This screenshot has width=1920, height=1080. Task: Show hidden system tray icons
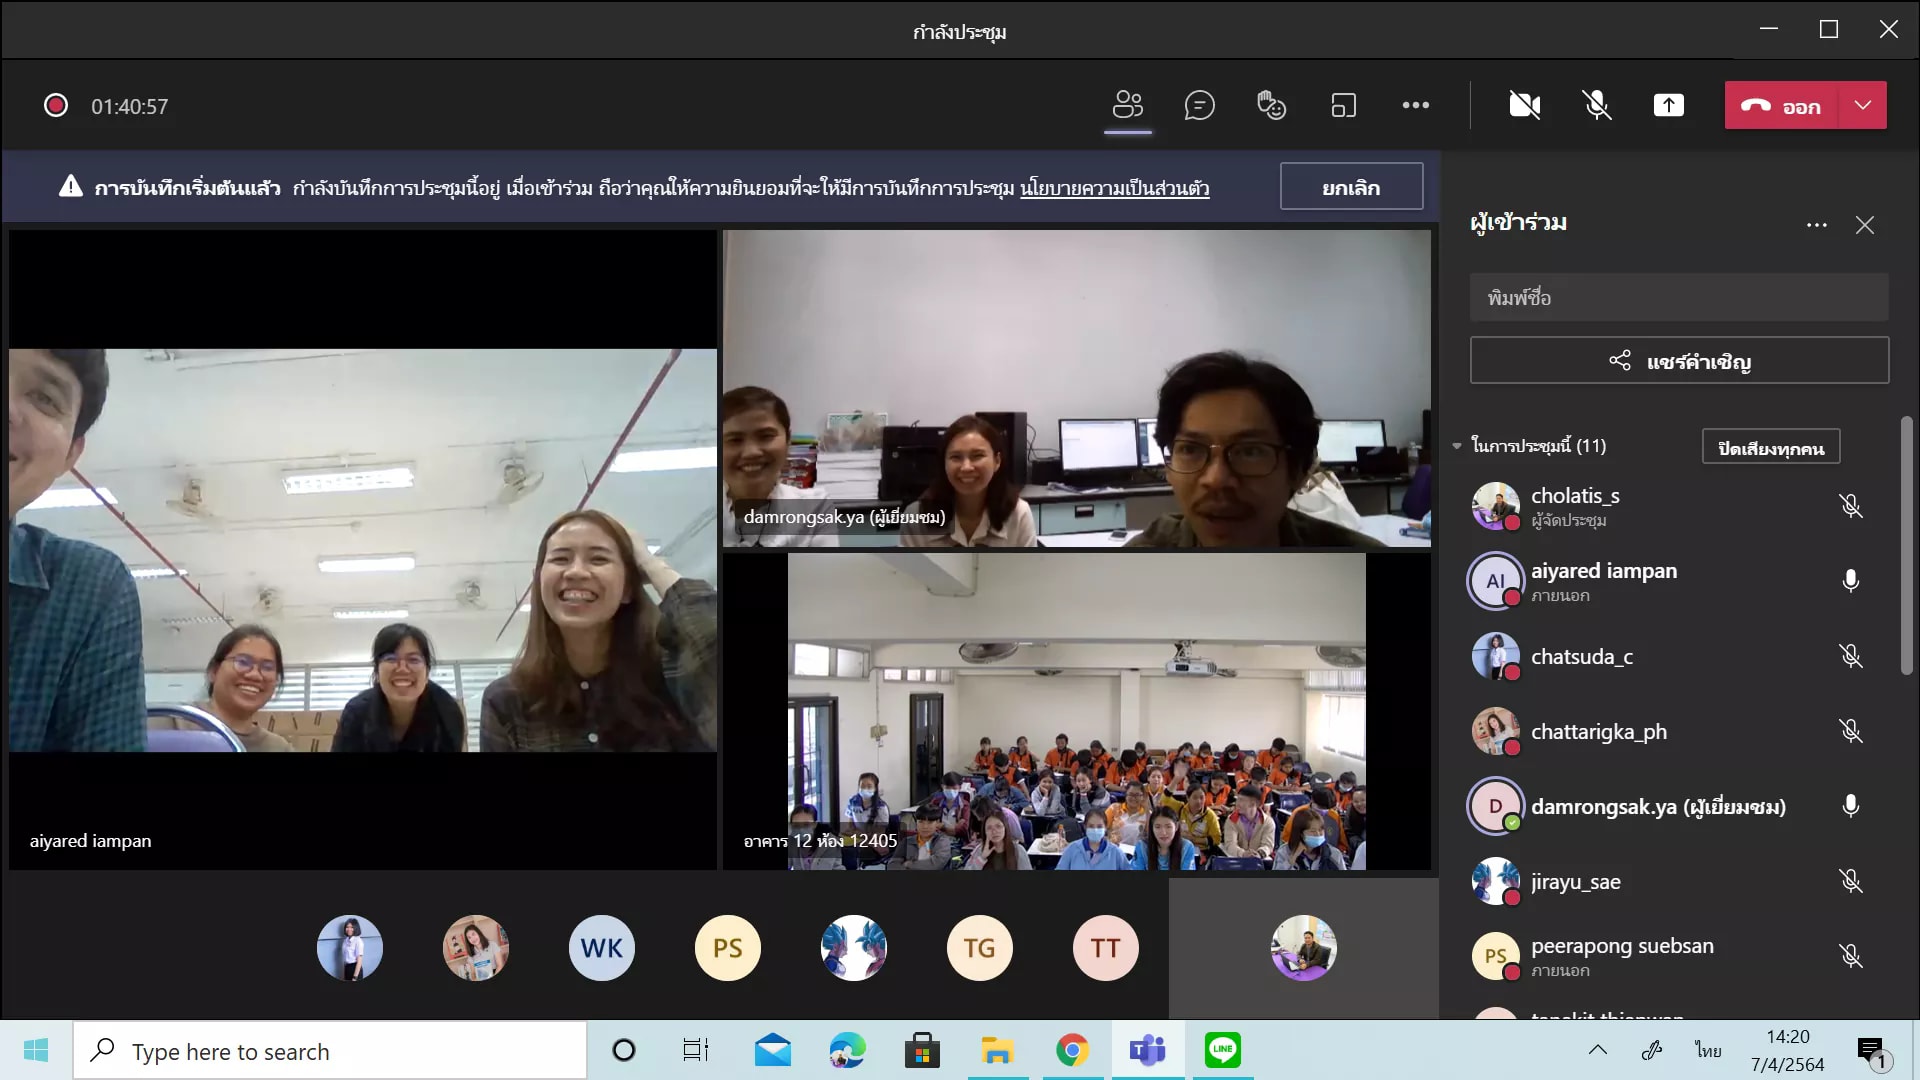pyautogui.click(x=1597, y=1050)
